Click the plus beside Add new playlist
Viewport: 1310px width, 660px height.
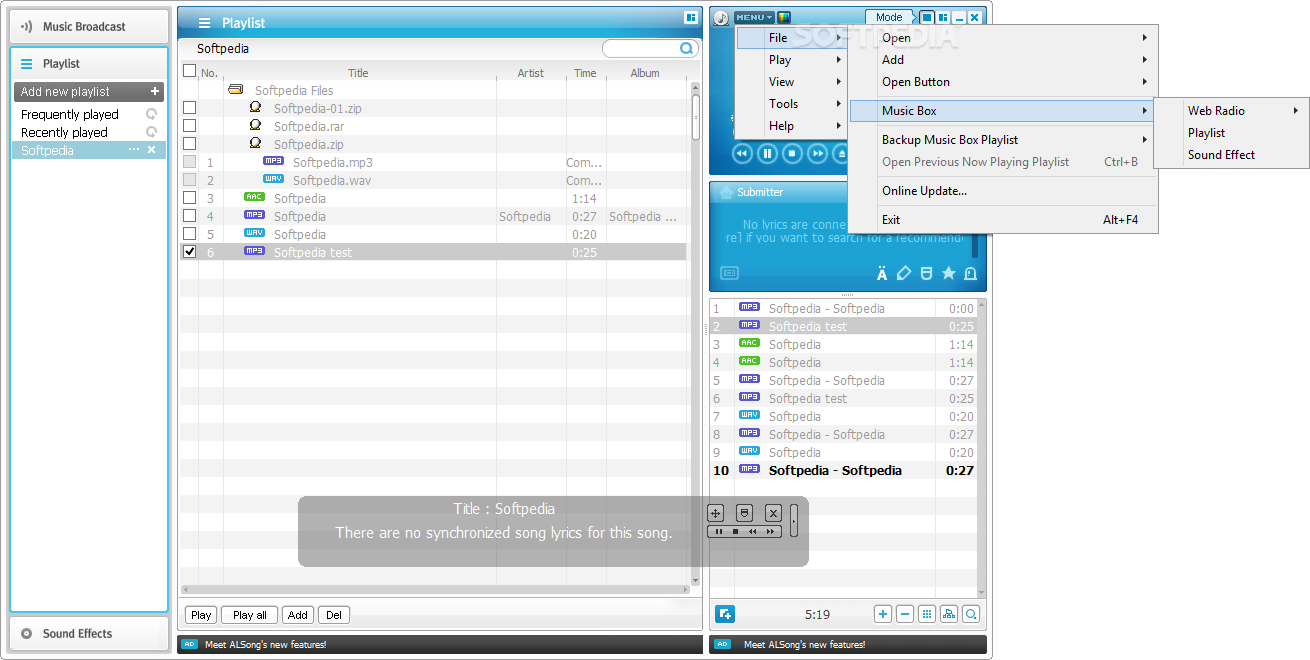tap(155, 91)
